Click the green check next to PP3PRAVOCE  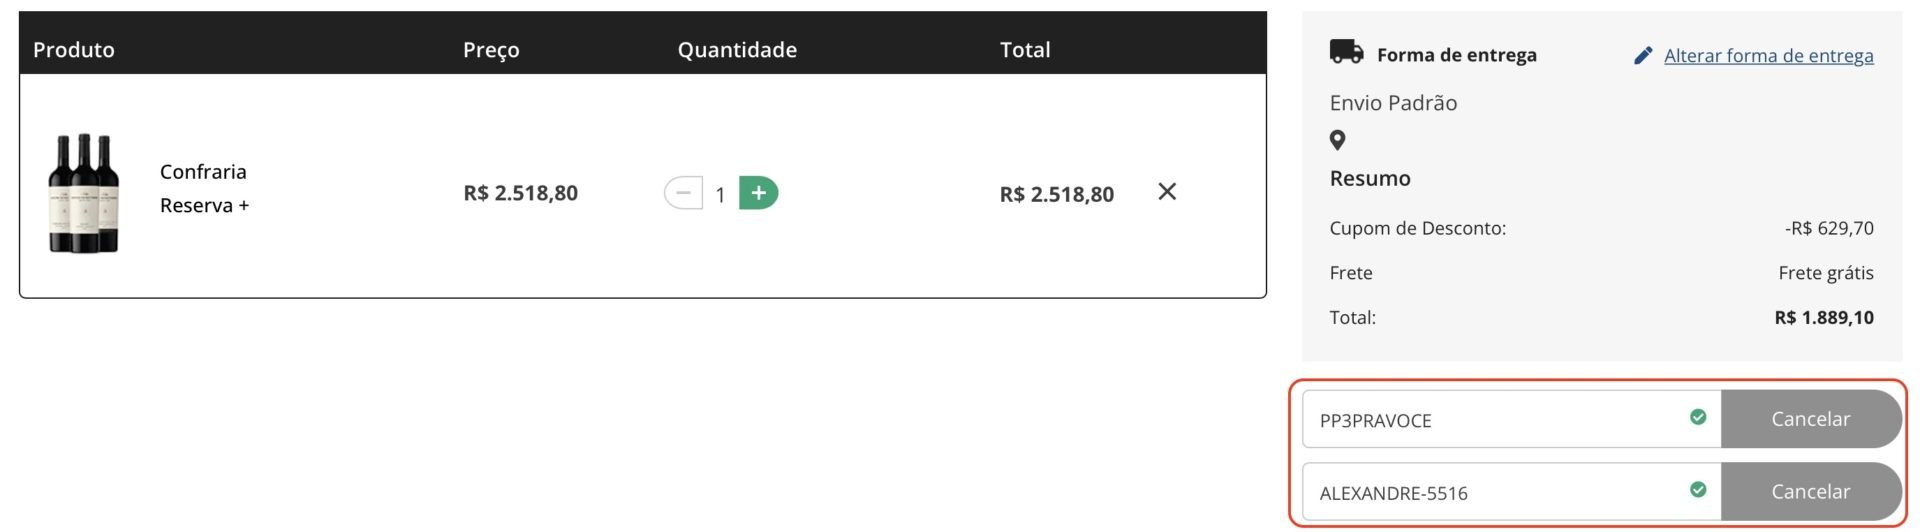coord(1698,417)
